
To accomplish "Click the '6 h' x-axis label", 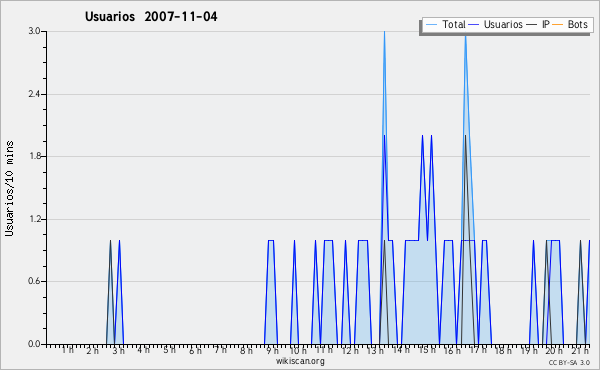I will (x=195, y=350).
